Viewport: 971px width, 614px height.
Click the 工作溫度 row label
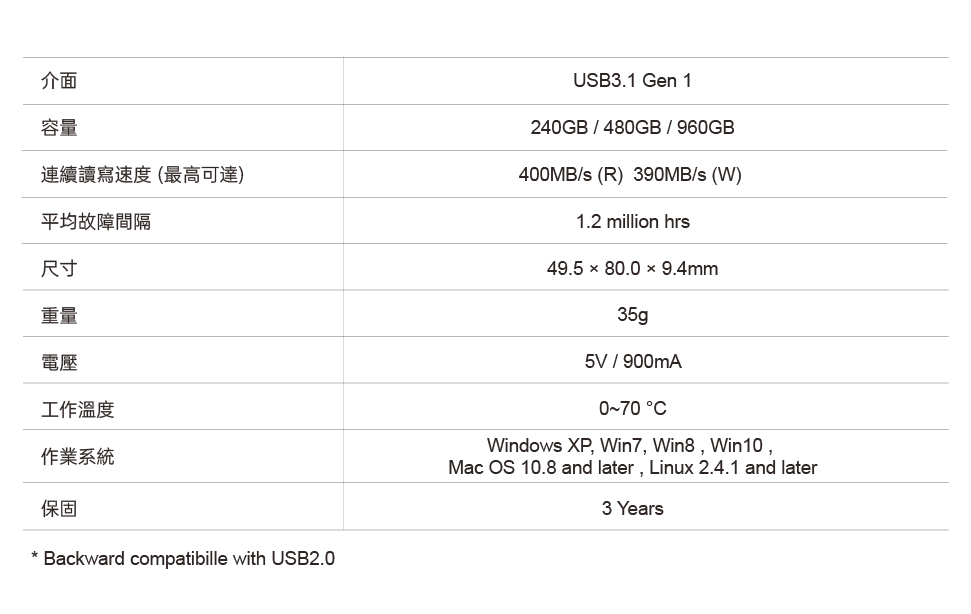78,409
